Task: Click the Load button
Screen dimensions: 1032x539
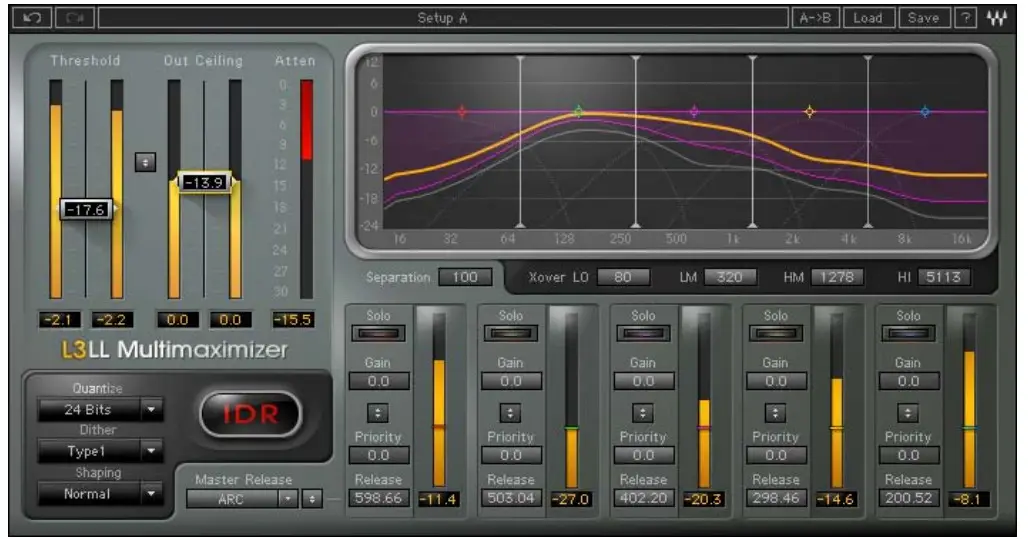Action: tap(868, 18)
